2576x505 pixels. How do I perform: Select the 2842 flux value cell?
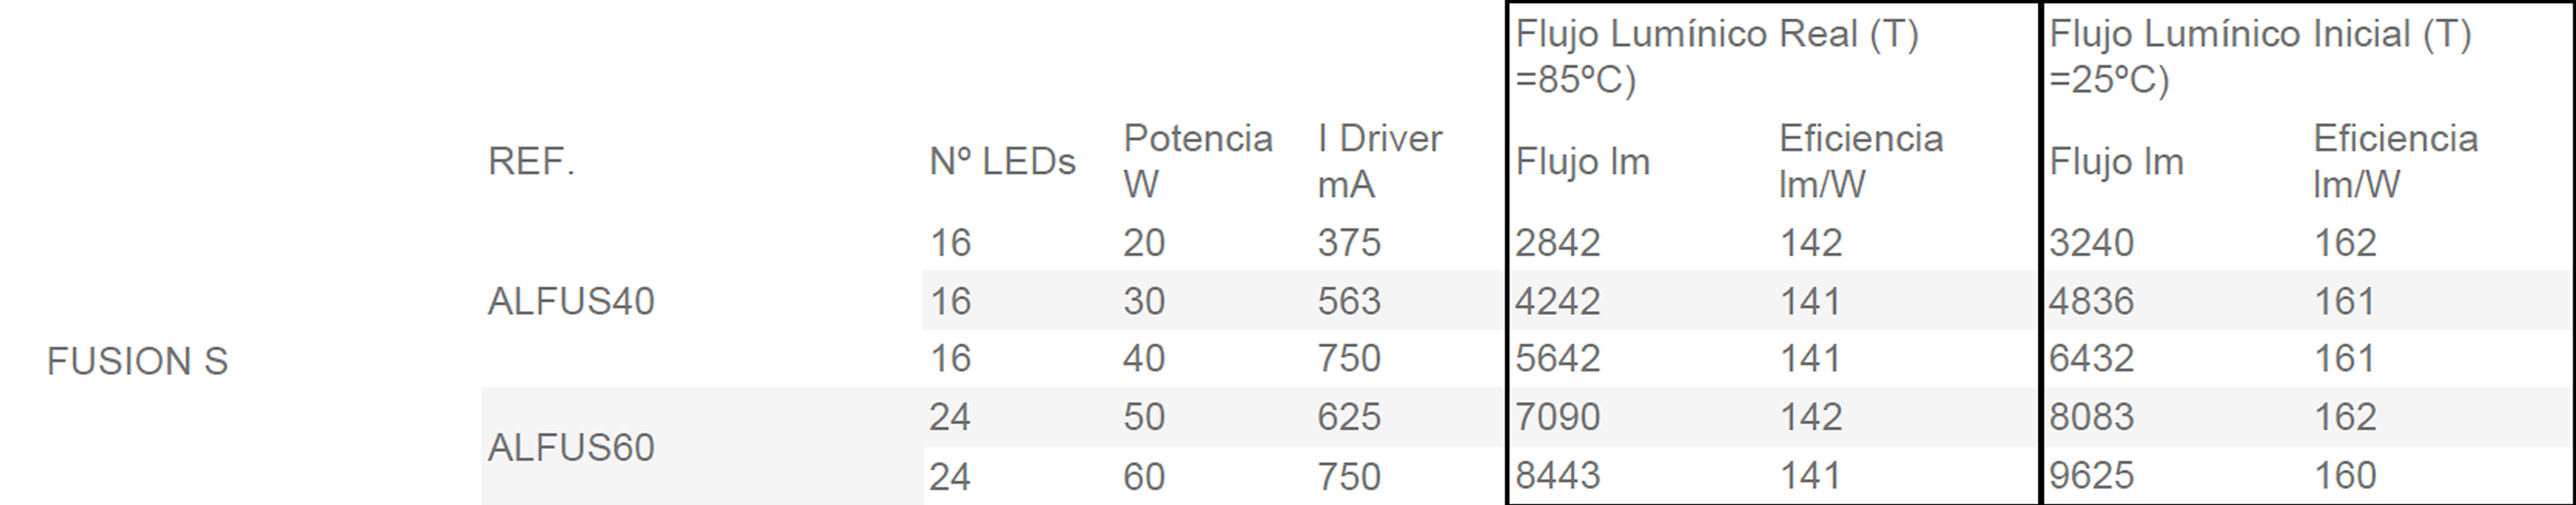click(1557, 243)
